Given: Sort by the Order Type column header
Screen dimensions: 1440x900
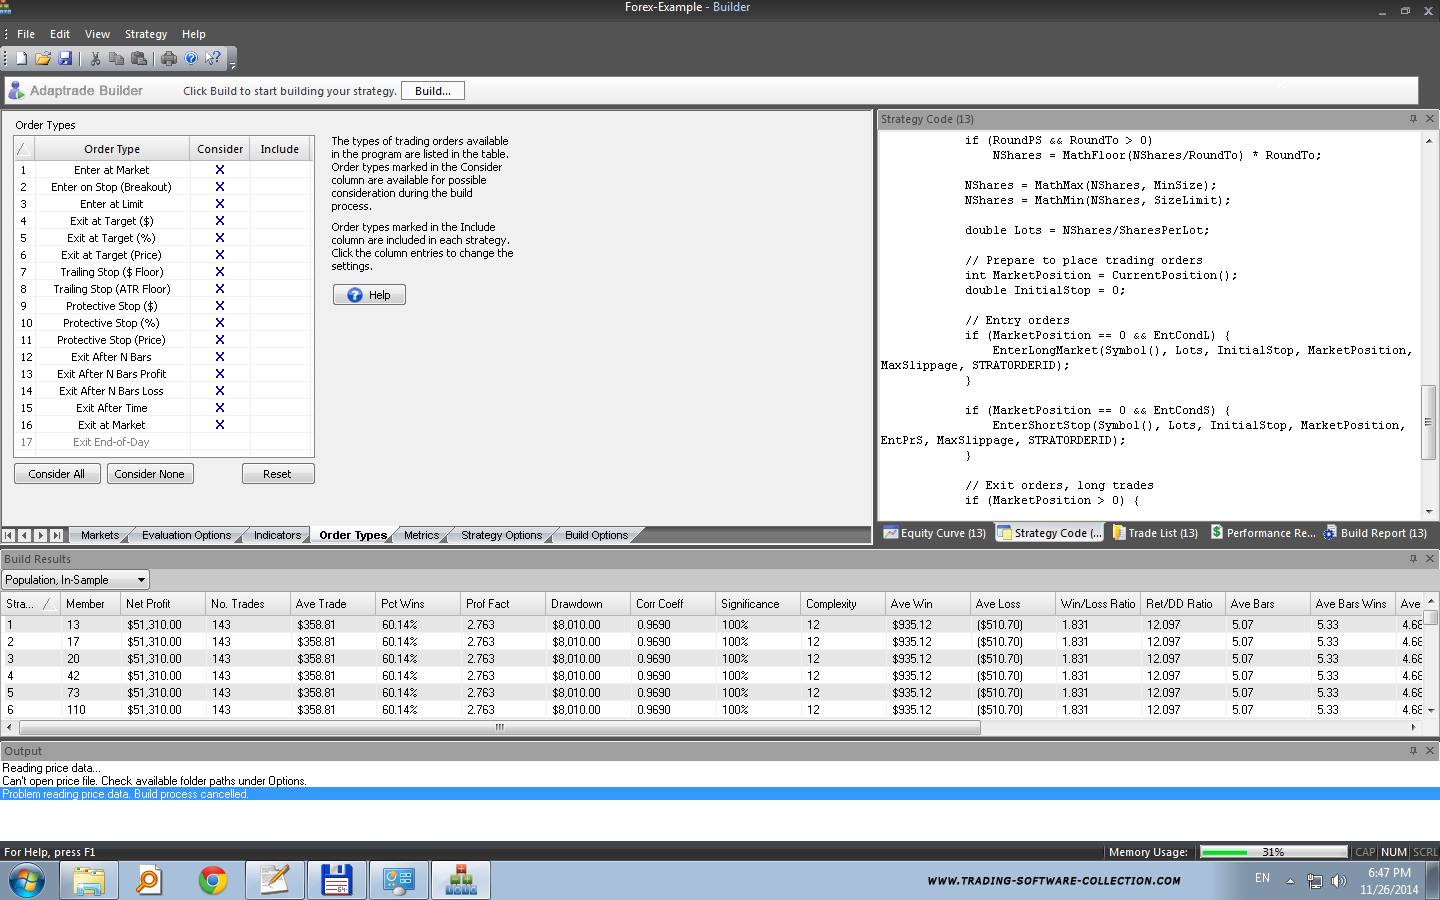Looking at the screenshot, I should click(x=112, y=149).
